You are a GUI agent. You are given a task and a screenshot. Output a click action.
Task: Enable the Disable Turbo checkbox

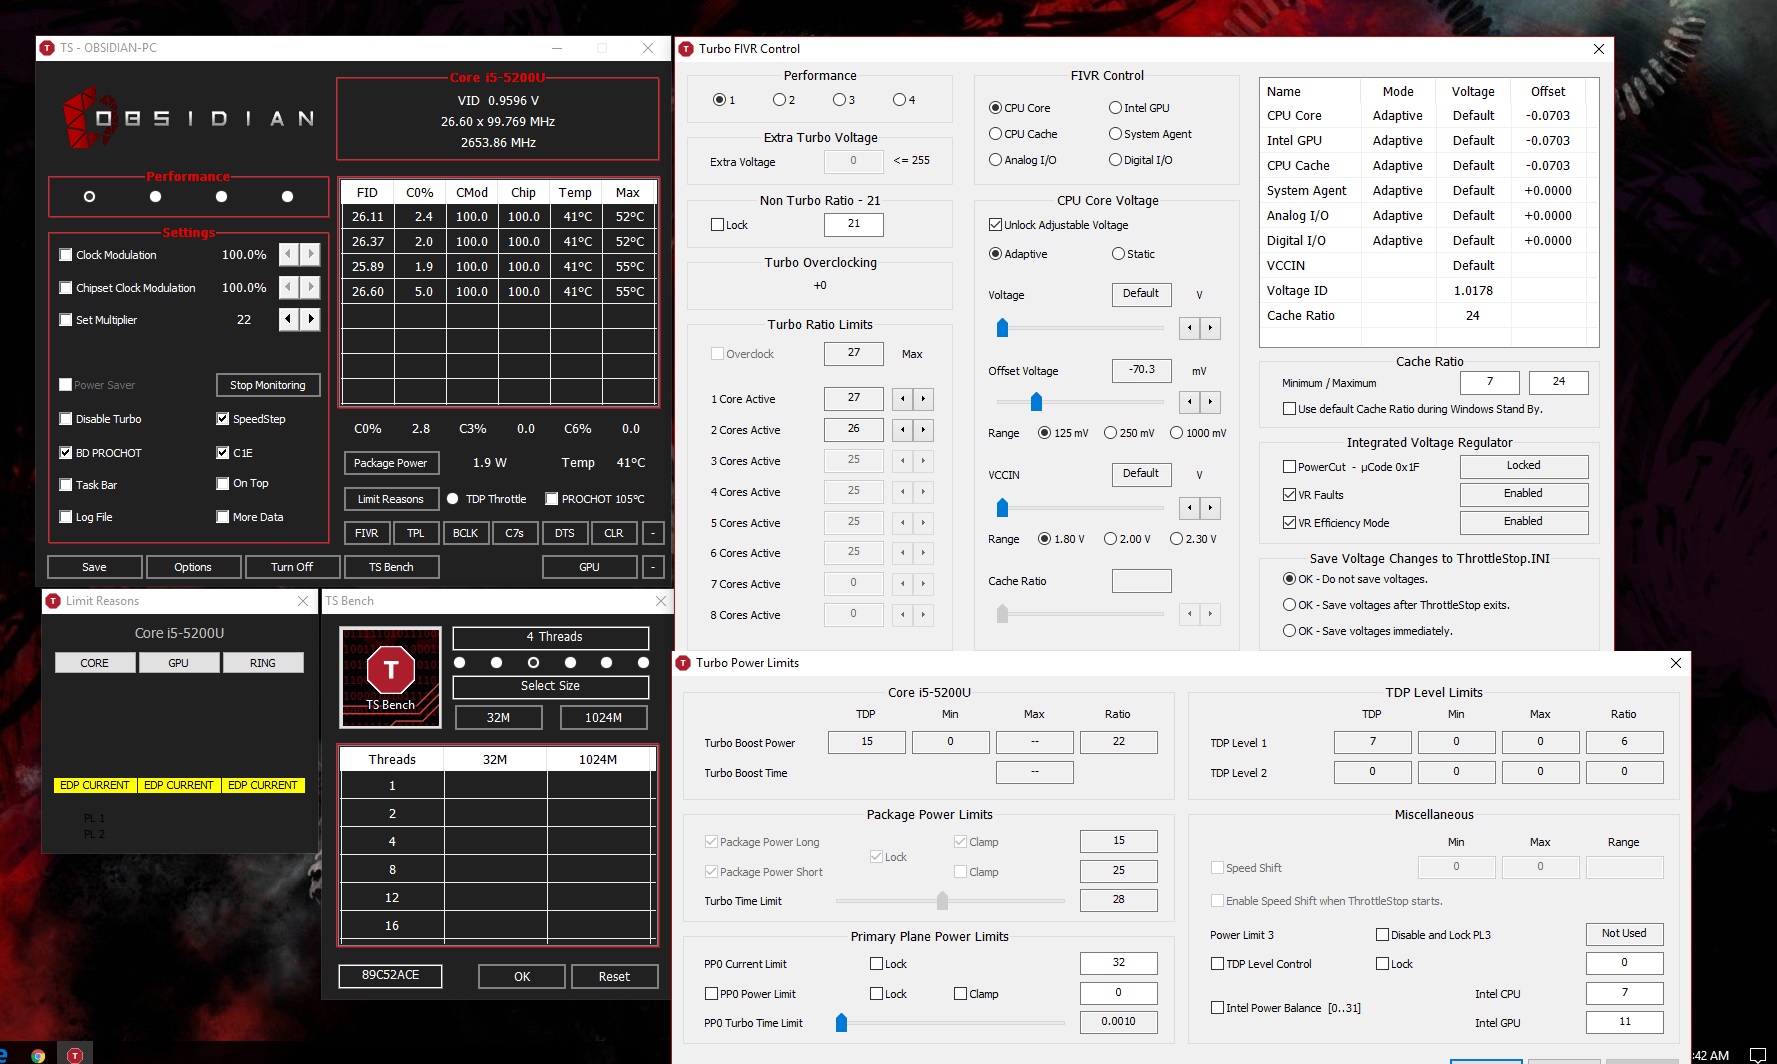(66, 419)
